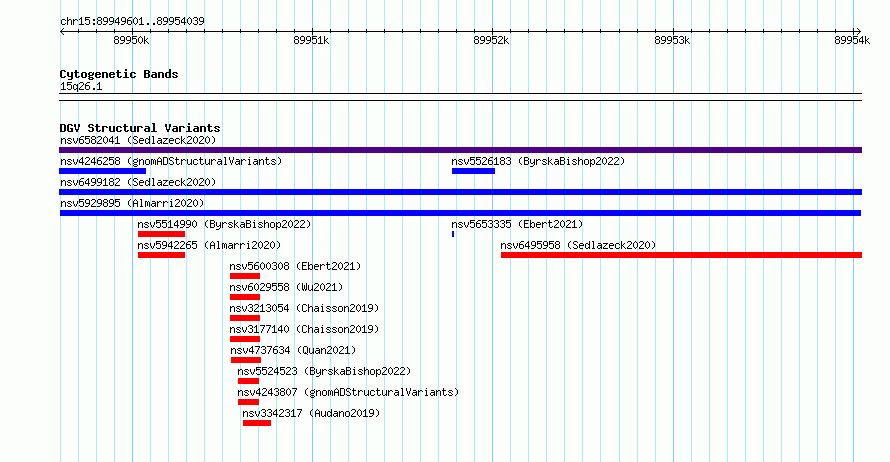890x462 pixels.
Task: Click the red nsv5524523 variant bar
Action: coord(248,381)
